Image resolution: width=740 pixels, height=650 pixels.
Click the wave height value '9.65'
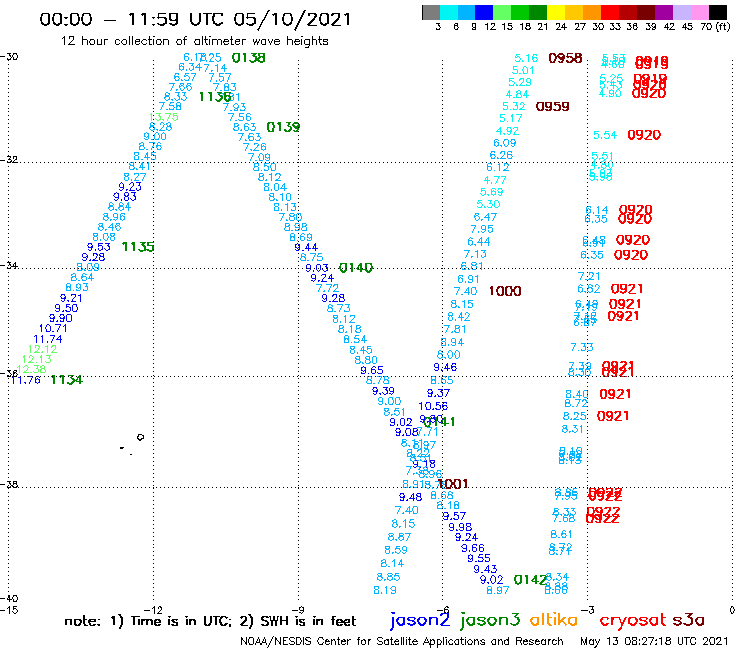click(372, 370)
